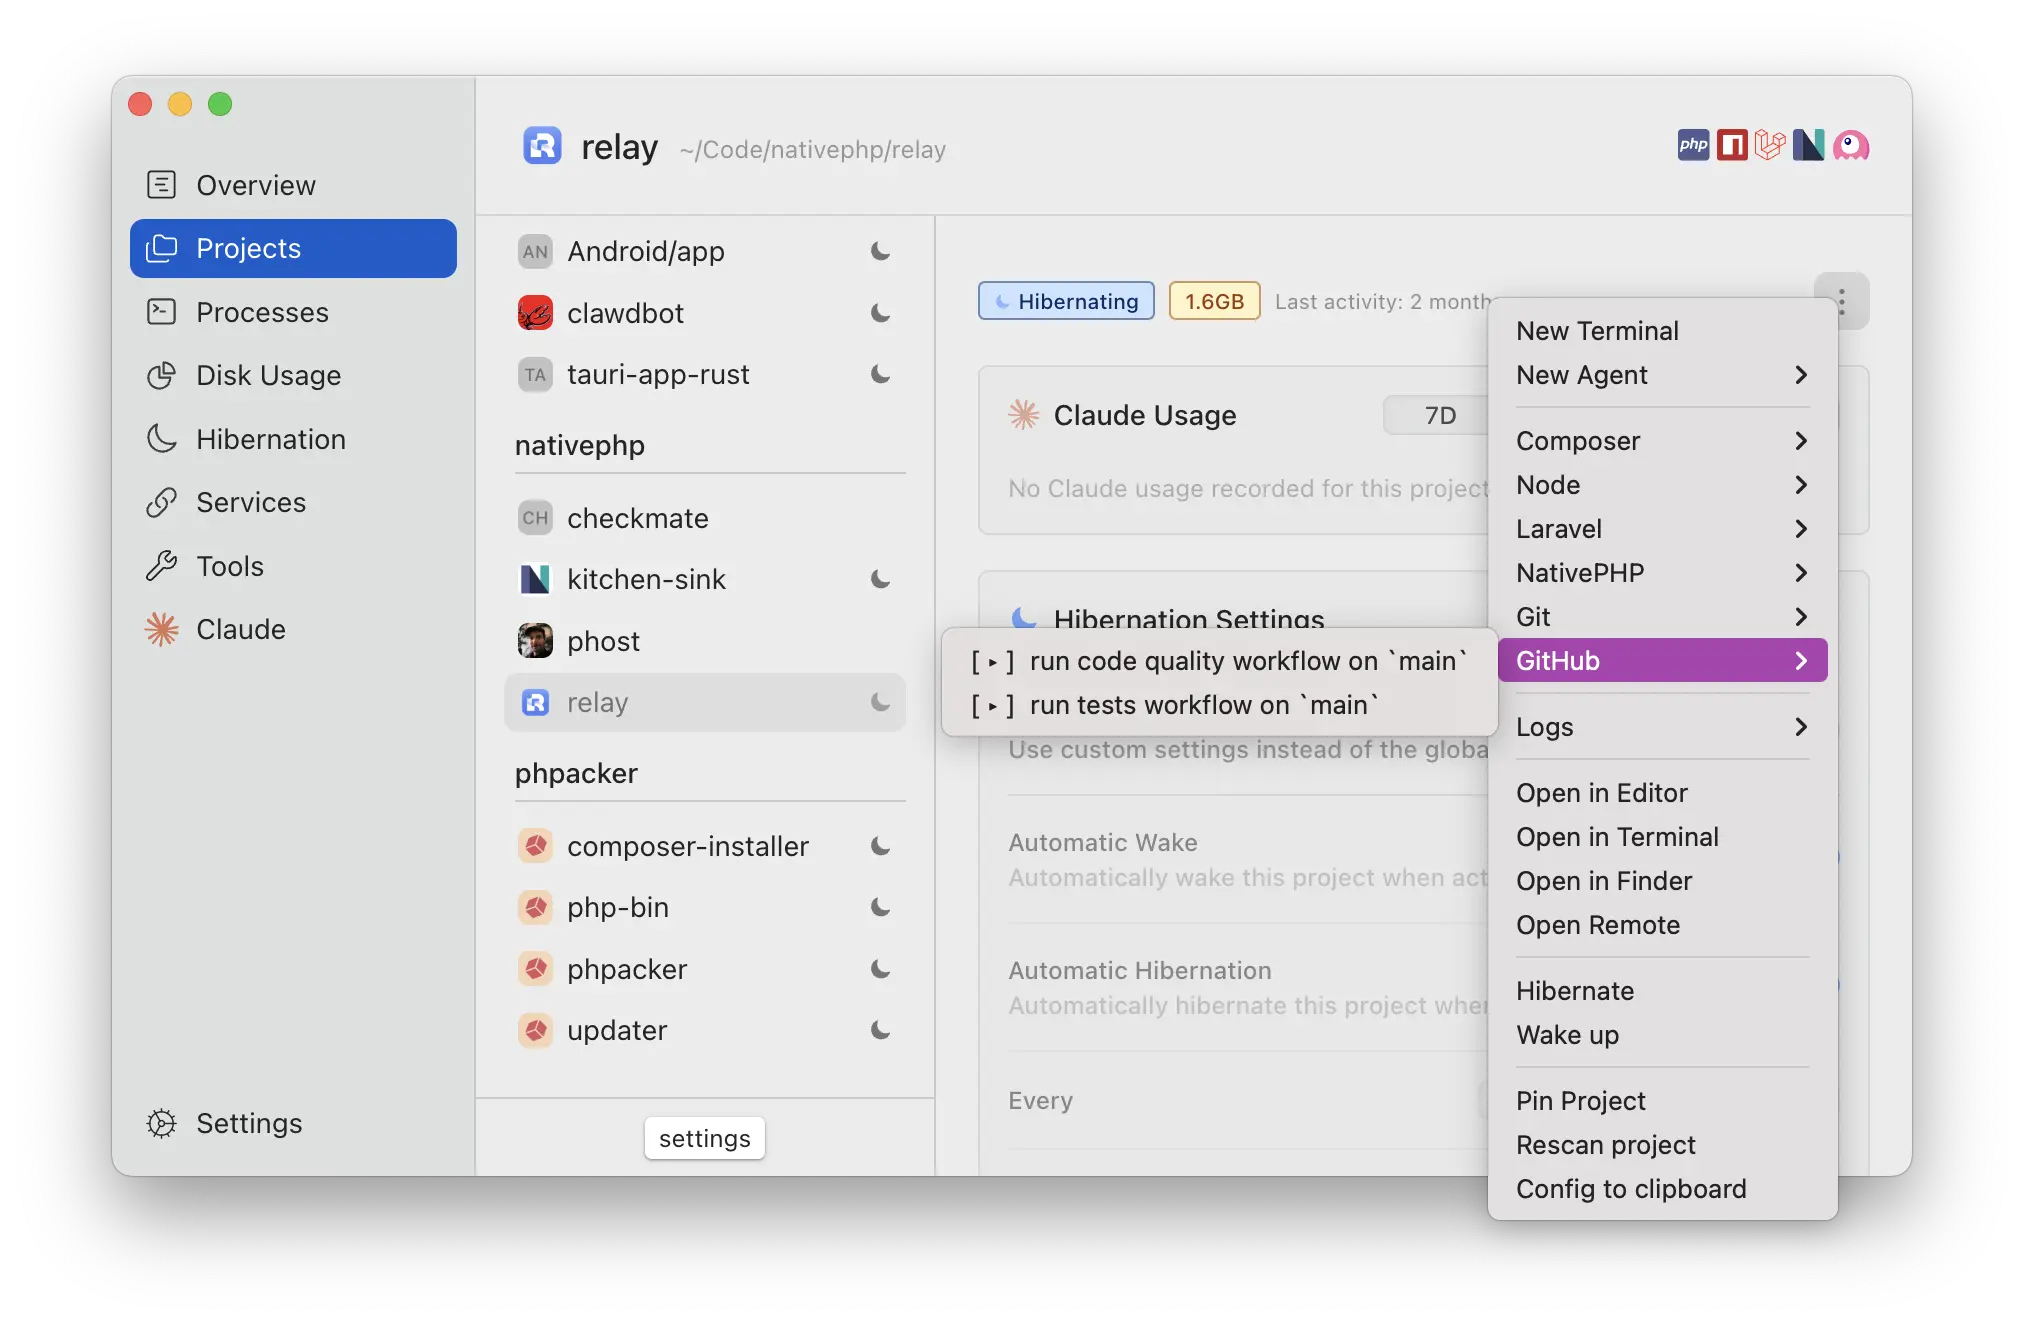Click the relay project logo in header

pyautogui.click(x=542, y=146)
